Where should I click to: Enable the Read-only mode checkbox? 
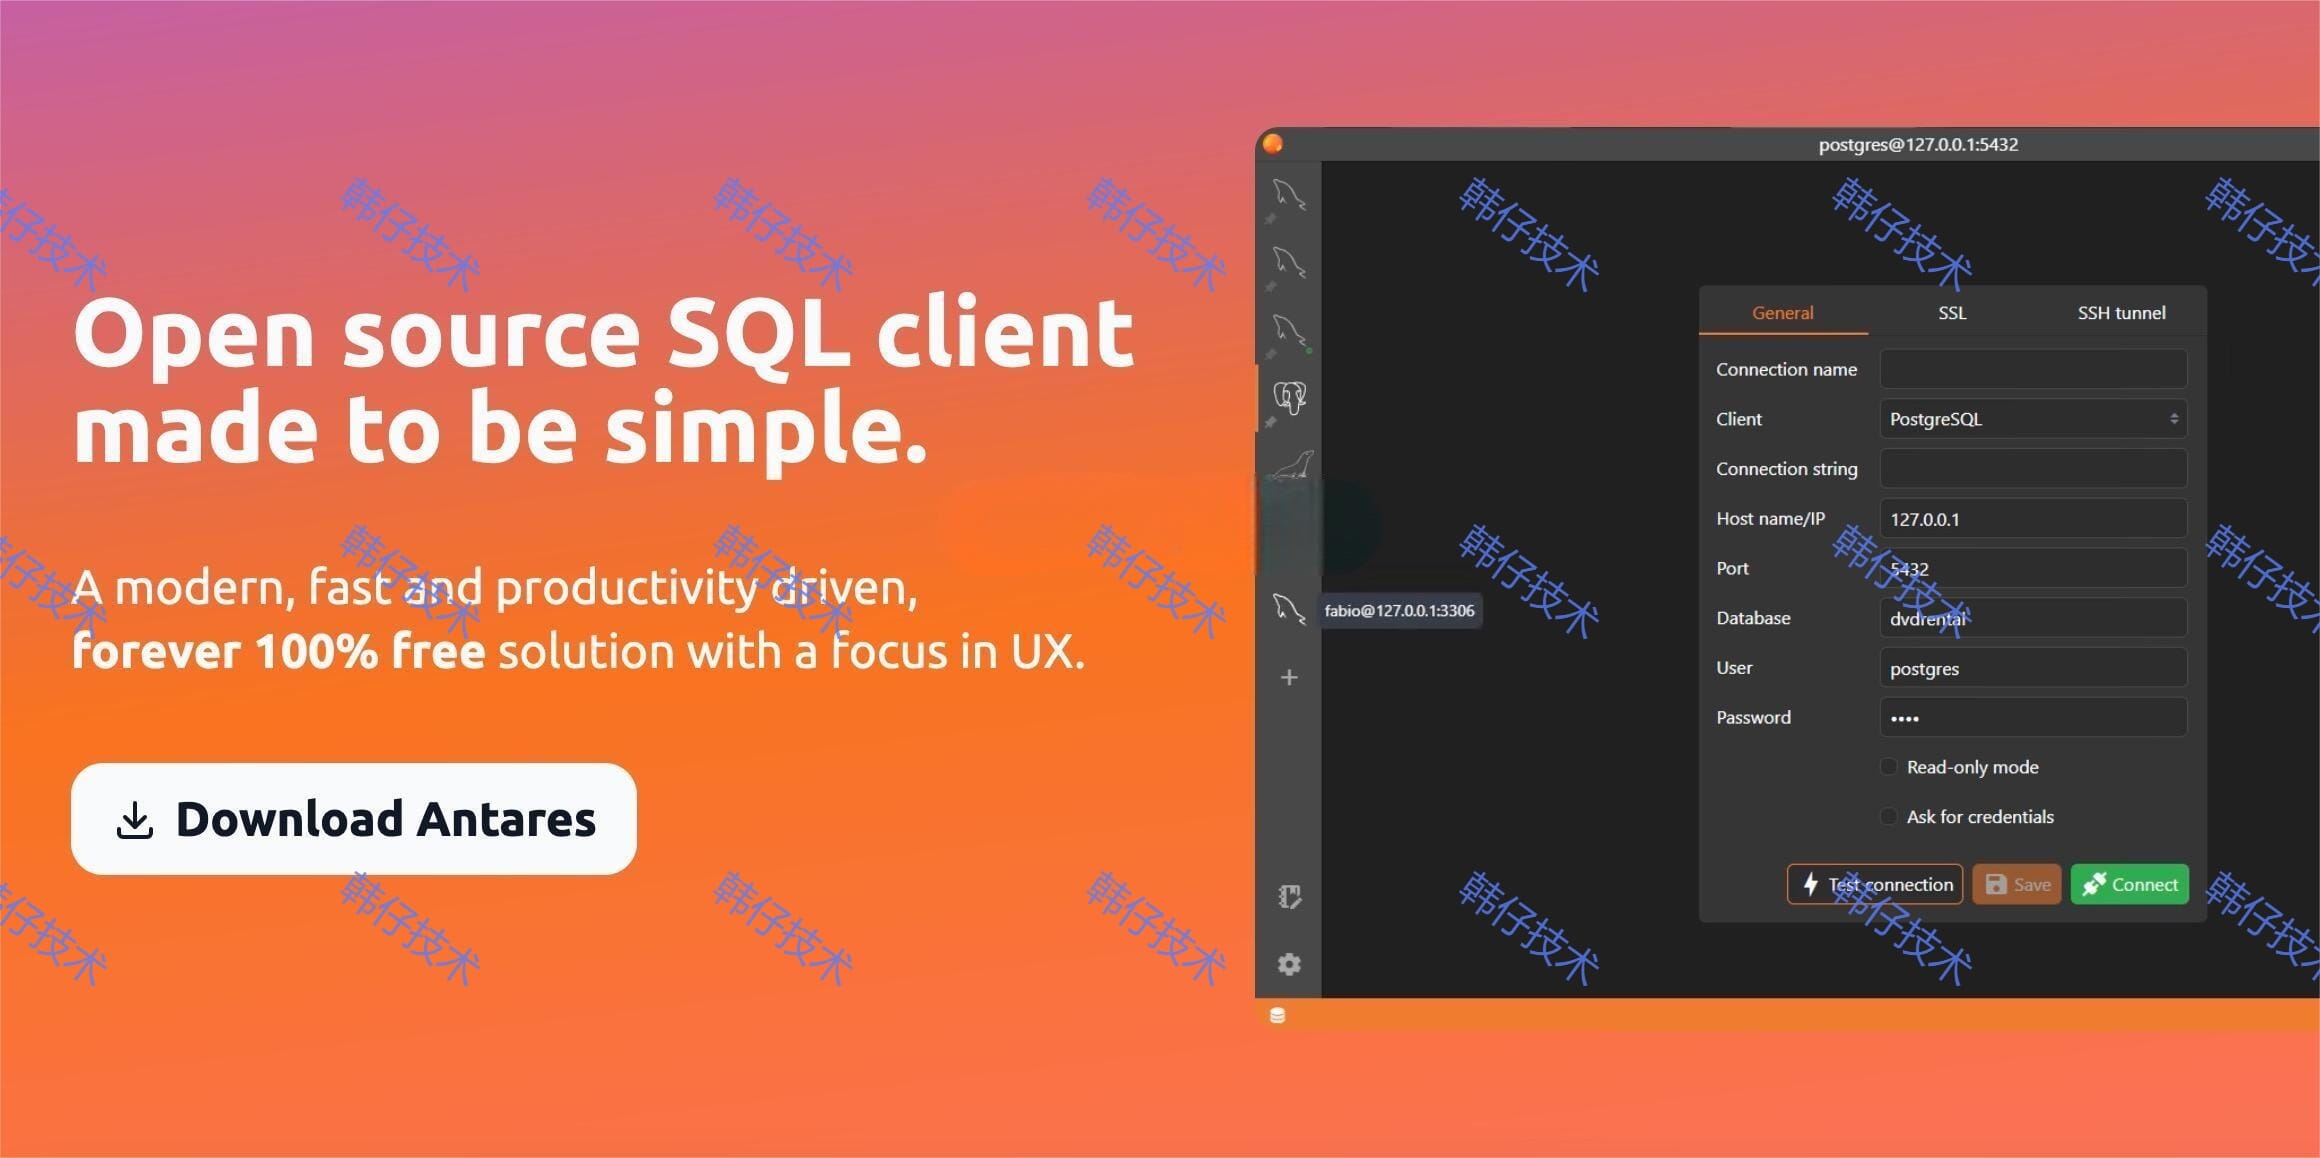point(1888,767)
